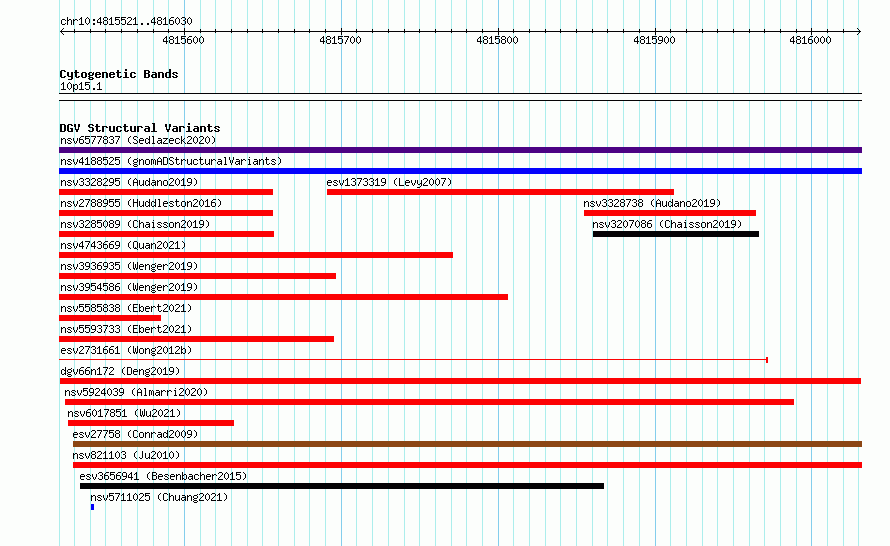
Task: Select the red esv1373319 variant bar
Action: [501, 192]
